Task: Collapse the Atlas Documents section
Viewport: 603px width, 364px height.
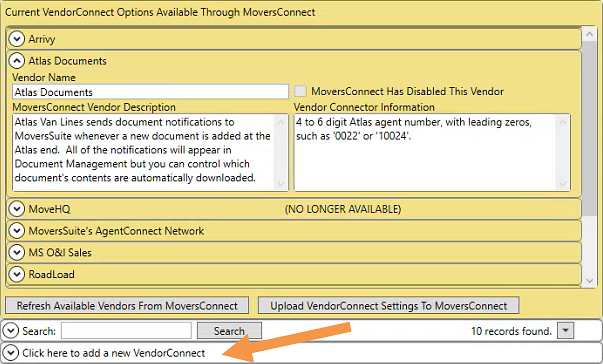Action: 17,61
